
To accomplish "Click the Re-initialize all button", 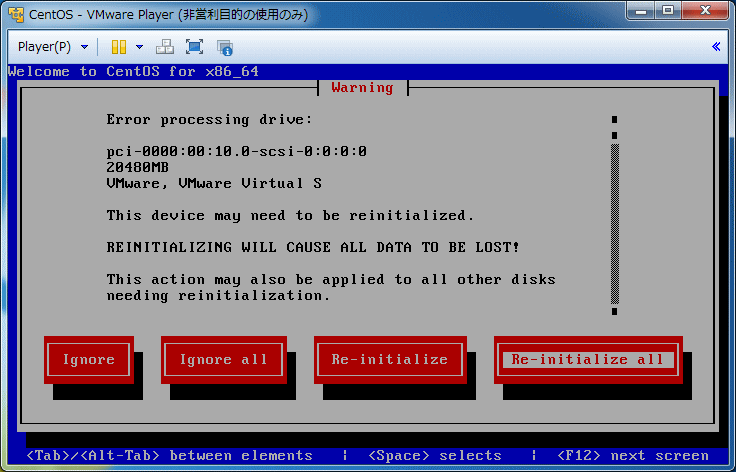I will pyautogui.click(x=588, y=360).
